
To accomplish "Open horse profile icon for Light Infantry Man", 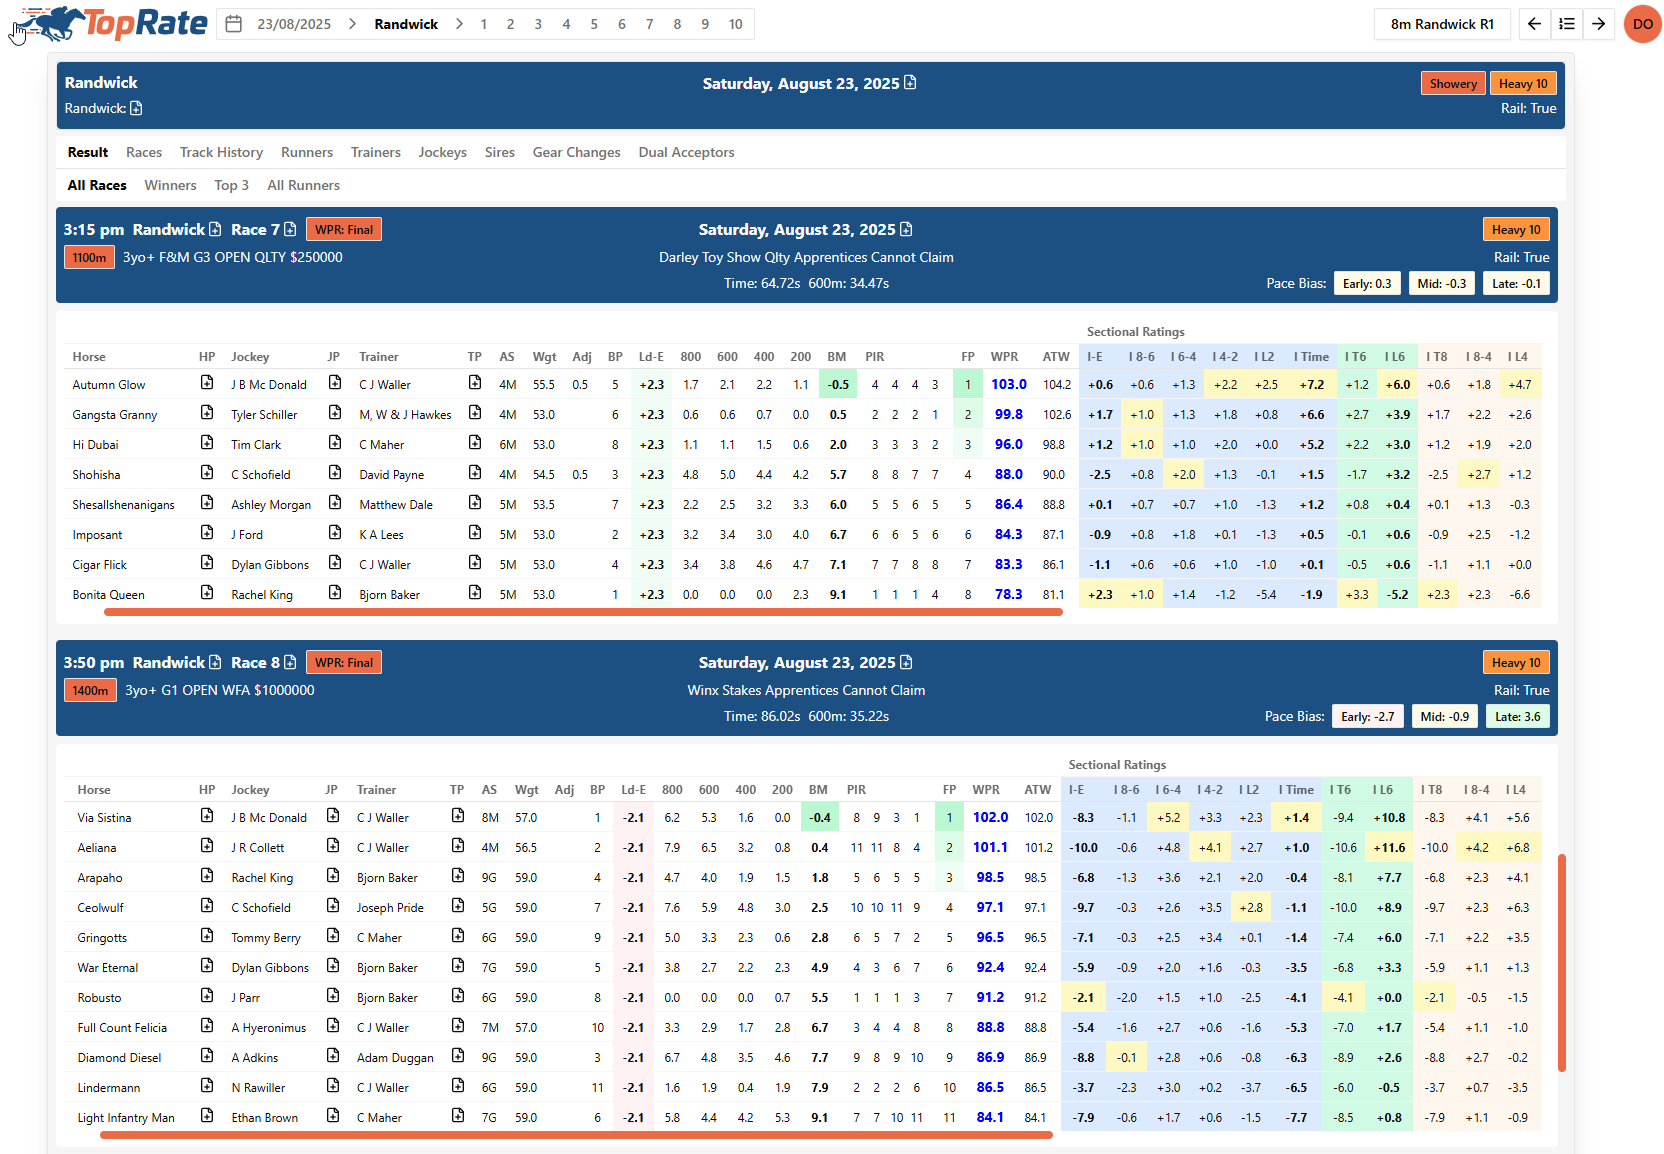I will point(207,1116).
